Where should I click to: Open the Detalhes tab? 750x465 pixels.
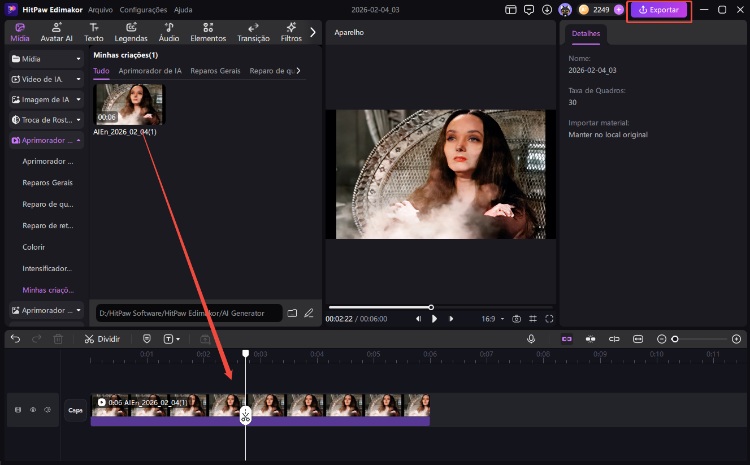click(x=585, y=33)
